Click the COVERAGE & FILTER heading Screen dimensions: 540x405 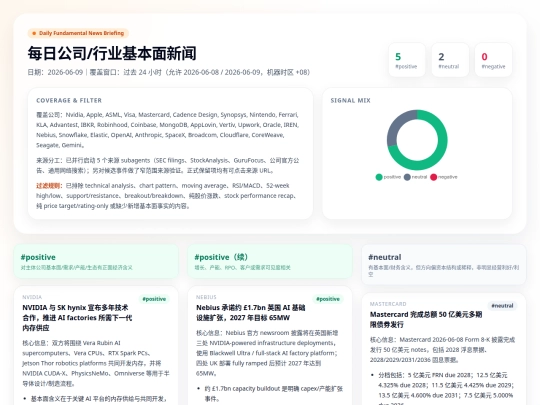(69, 101)
